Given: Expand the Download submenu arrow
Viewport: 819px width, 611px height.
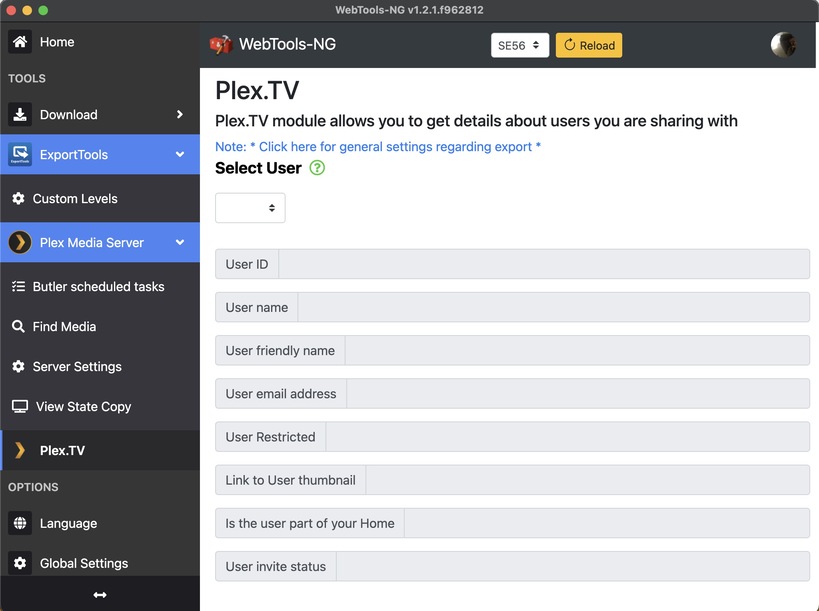Looking at the screenshot, I should coord(180,114).
